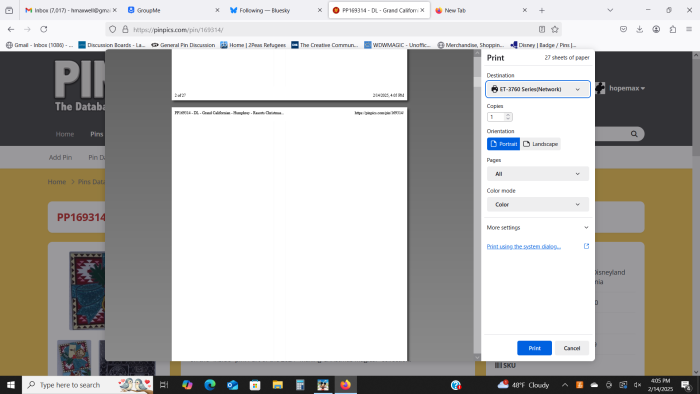
Task: Click the Firefox icon on the taskbar
Action: (x=346, y=385)
